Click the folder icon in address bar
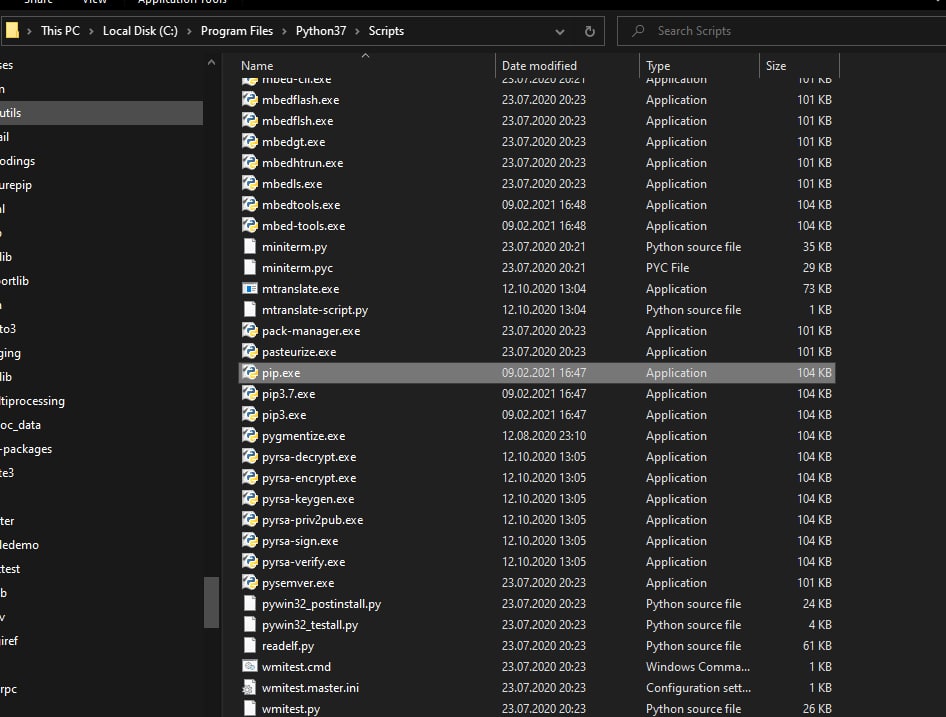946x717 pixels. point(12,30)
